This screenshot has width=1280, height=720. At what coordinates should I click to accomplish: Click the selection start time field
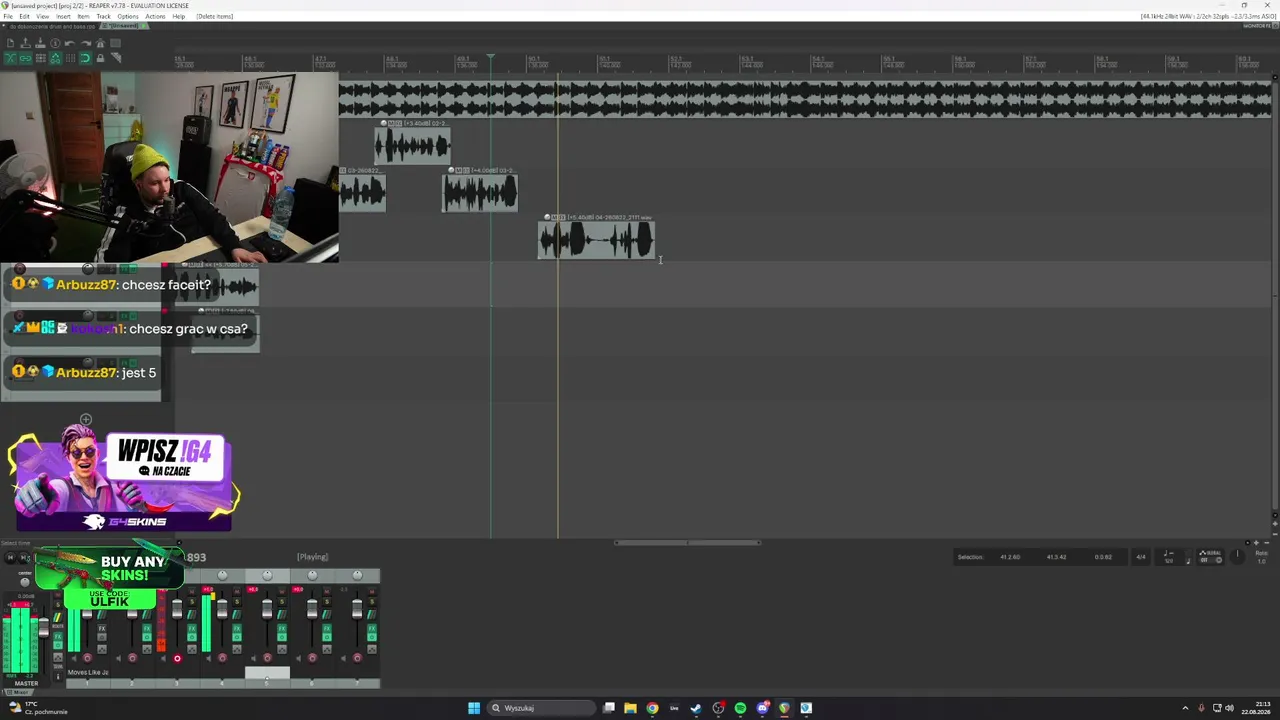click(x=1009, y=557)
